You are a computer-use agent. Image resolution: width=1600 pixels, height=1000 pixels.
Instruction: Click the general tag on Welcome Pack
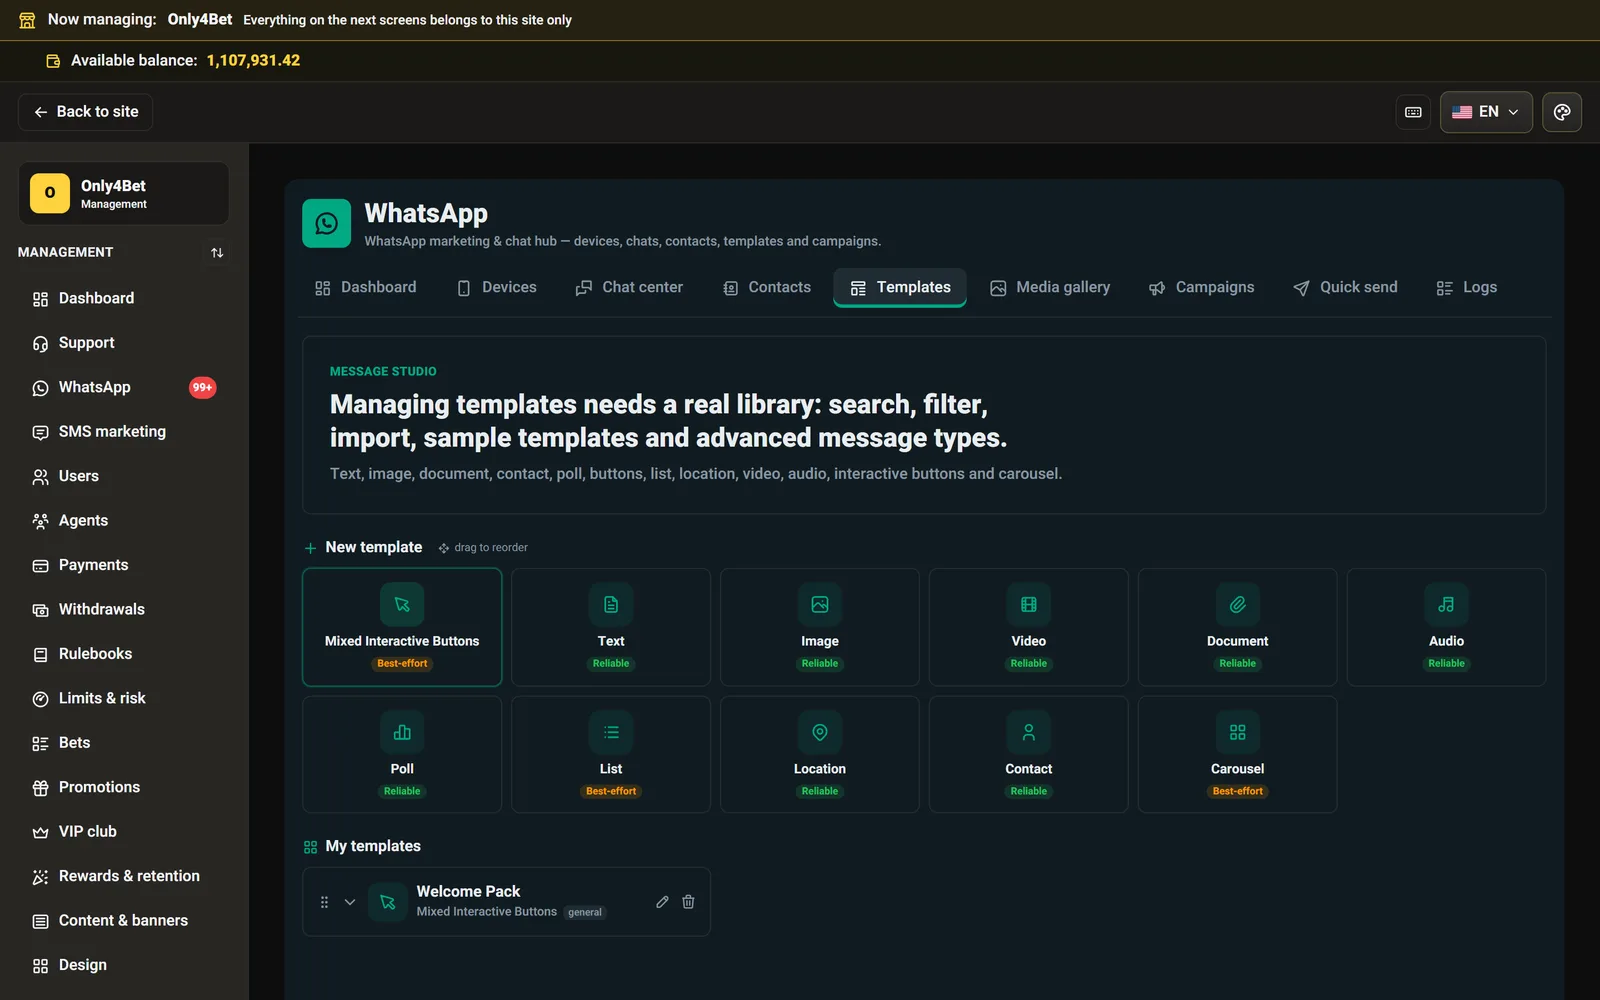tap(585, 912)
